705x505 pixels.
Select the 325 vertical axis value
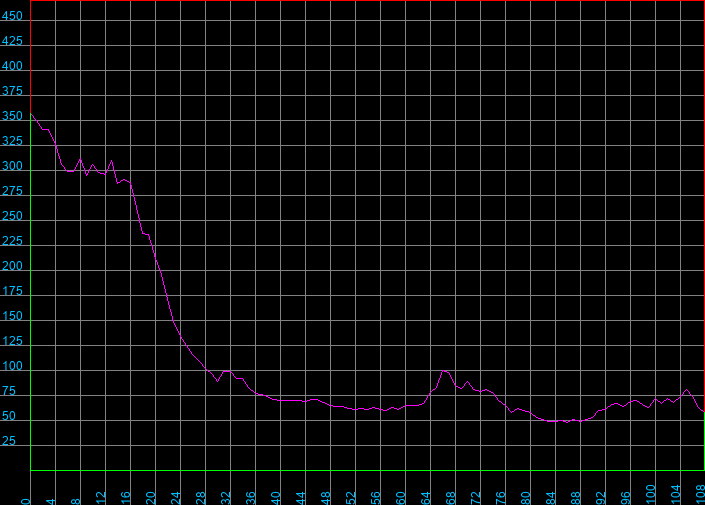(x=12, y=141)
